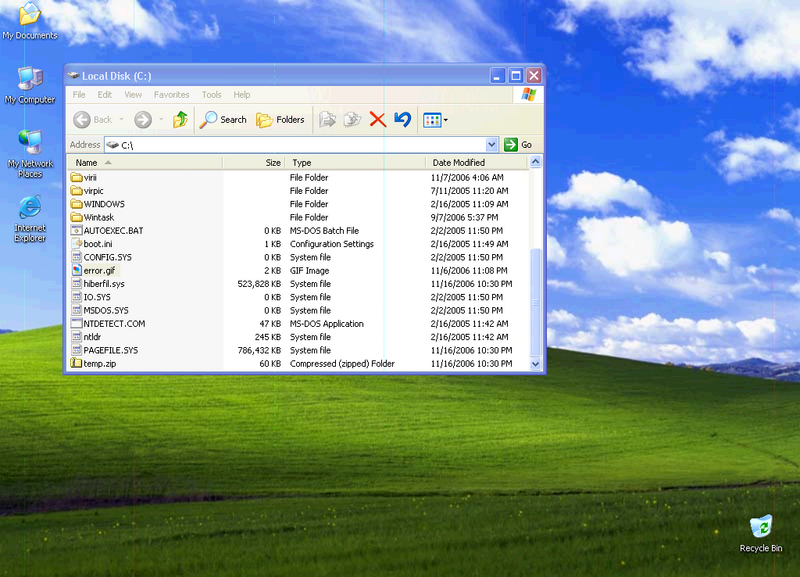
Task: Click the 11/7/2006 4:06 AM date
Action: (x=467, y=178)
